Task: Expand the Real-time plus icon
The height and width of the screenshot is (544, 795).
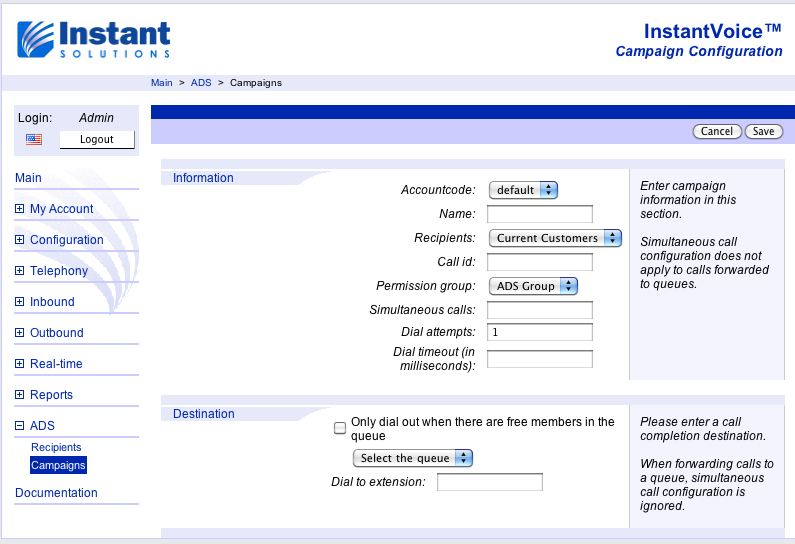Action: [x=20, y=364]
